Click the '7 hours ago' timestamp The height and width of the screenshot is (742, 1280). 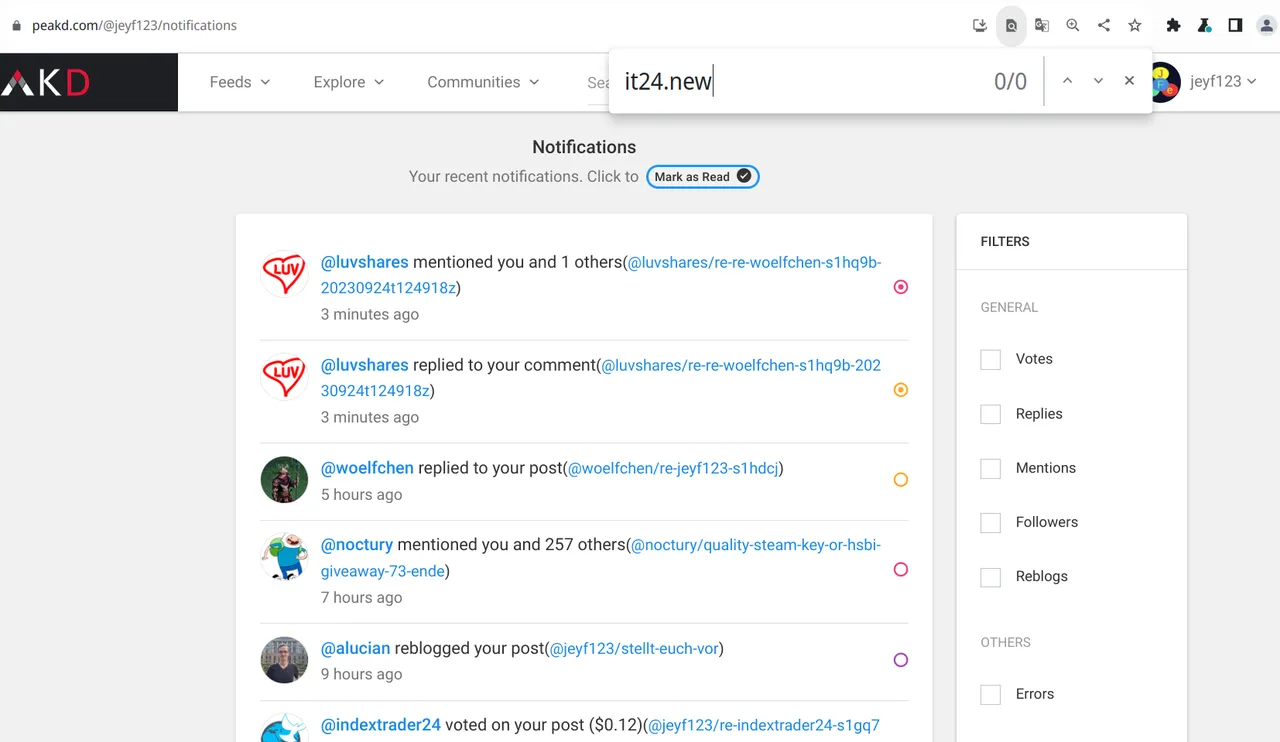tap(362, 598)
